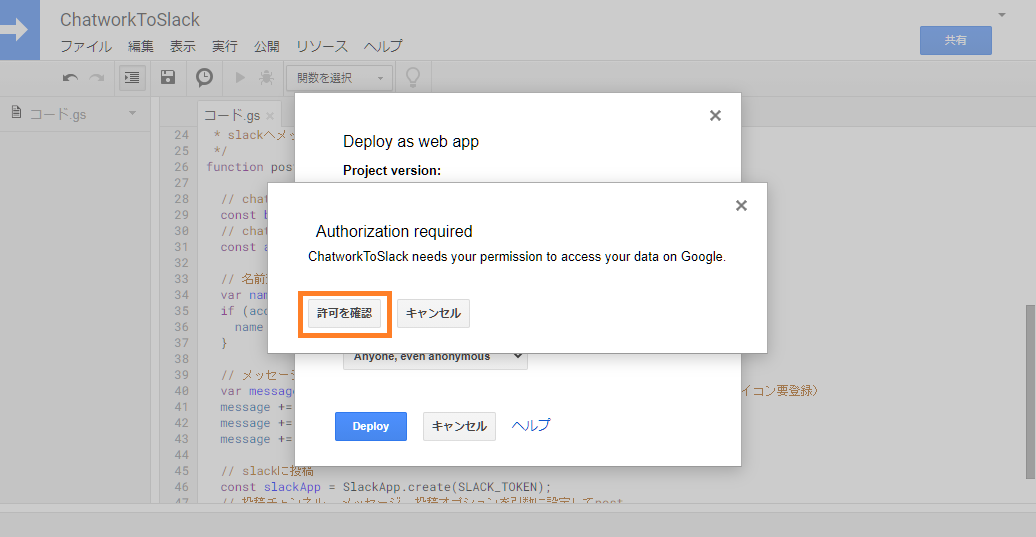
Task: Expand the コード.gs file options arrow
Action: [132, 113]
